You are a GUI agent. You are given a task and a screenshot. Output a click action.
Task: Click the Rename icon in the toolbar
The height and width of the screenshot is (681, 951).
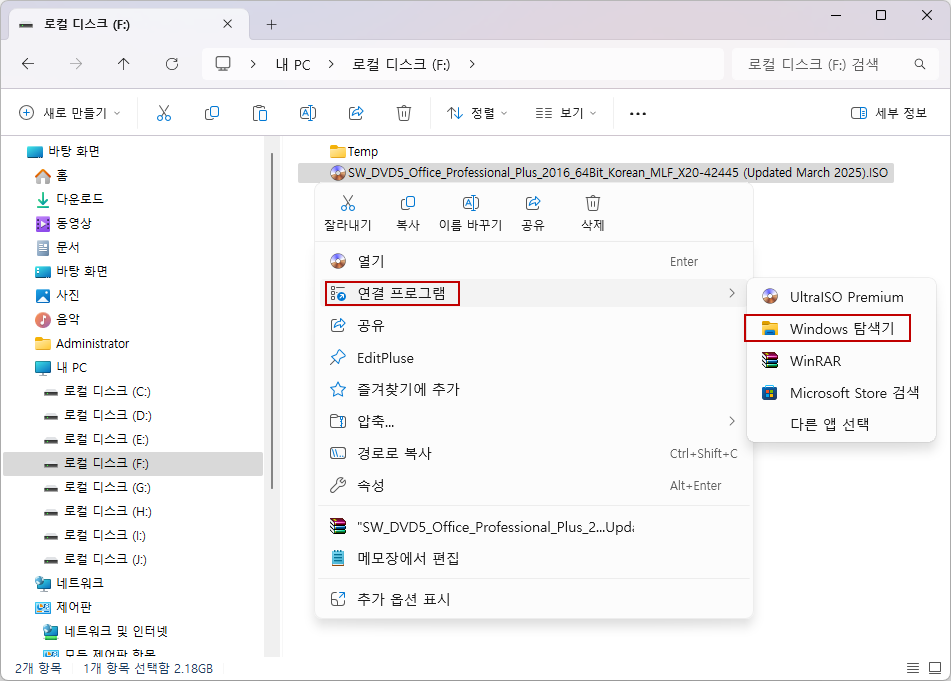click(x=307, y=113)
